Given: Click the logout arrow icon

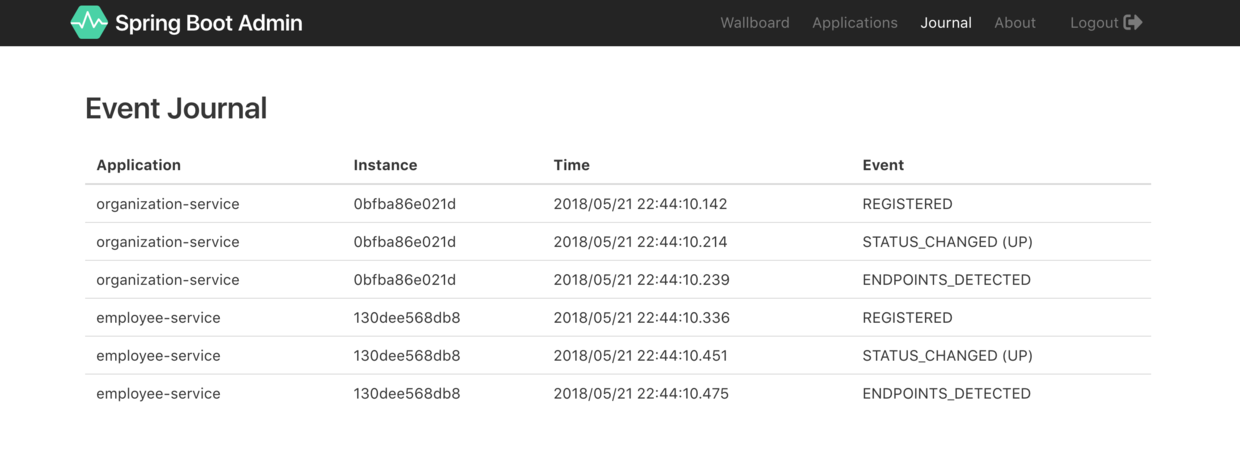Looking at the screenshot, I should (1133, 22).
